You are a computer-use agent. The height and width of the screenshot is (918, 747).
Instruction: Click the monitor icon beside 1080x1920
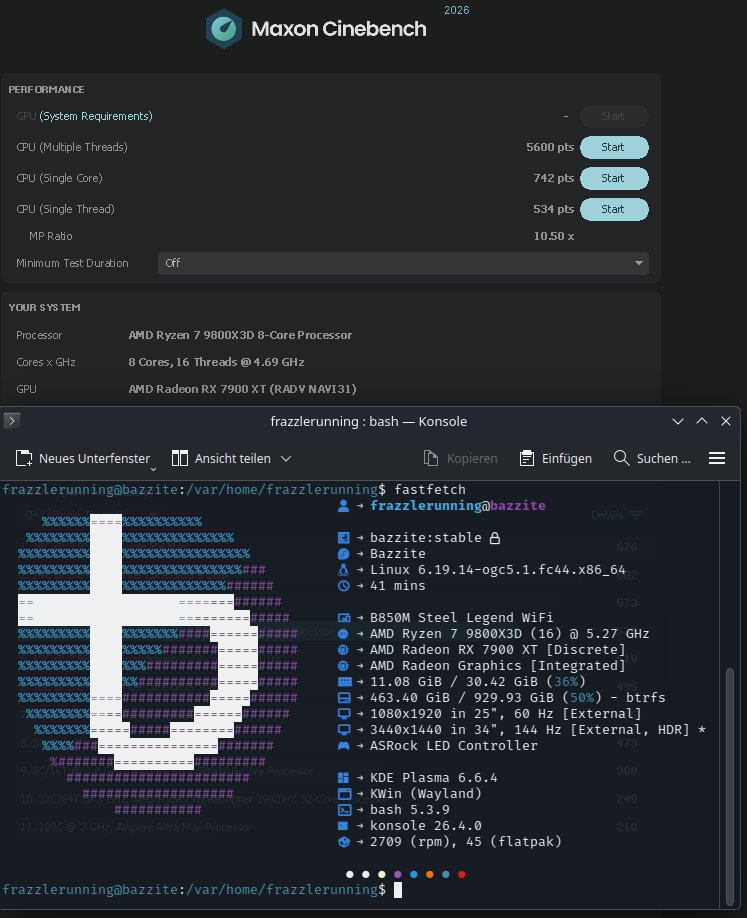coord(344,714)
